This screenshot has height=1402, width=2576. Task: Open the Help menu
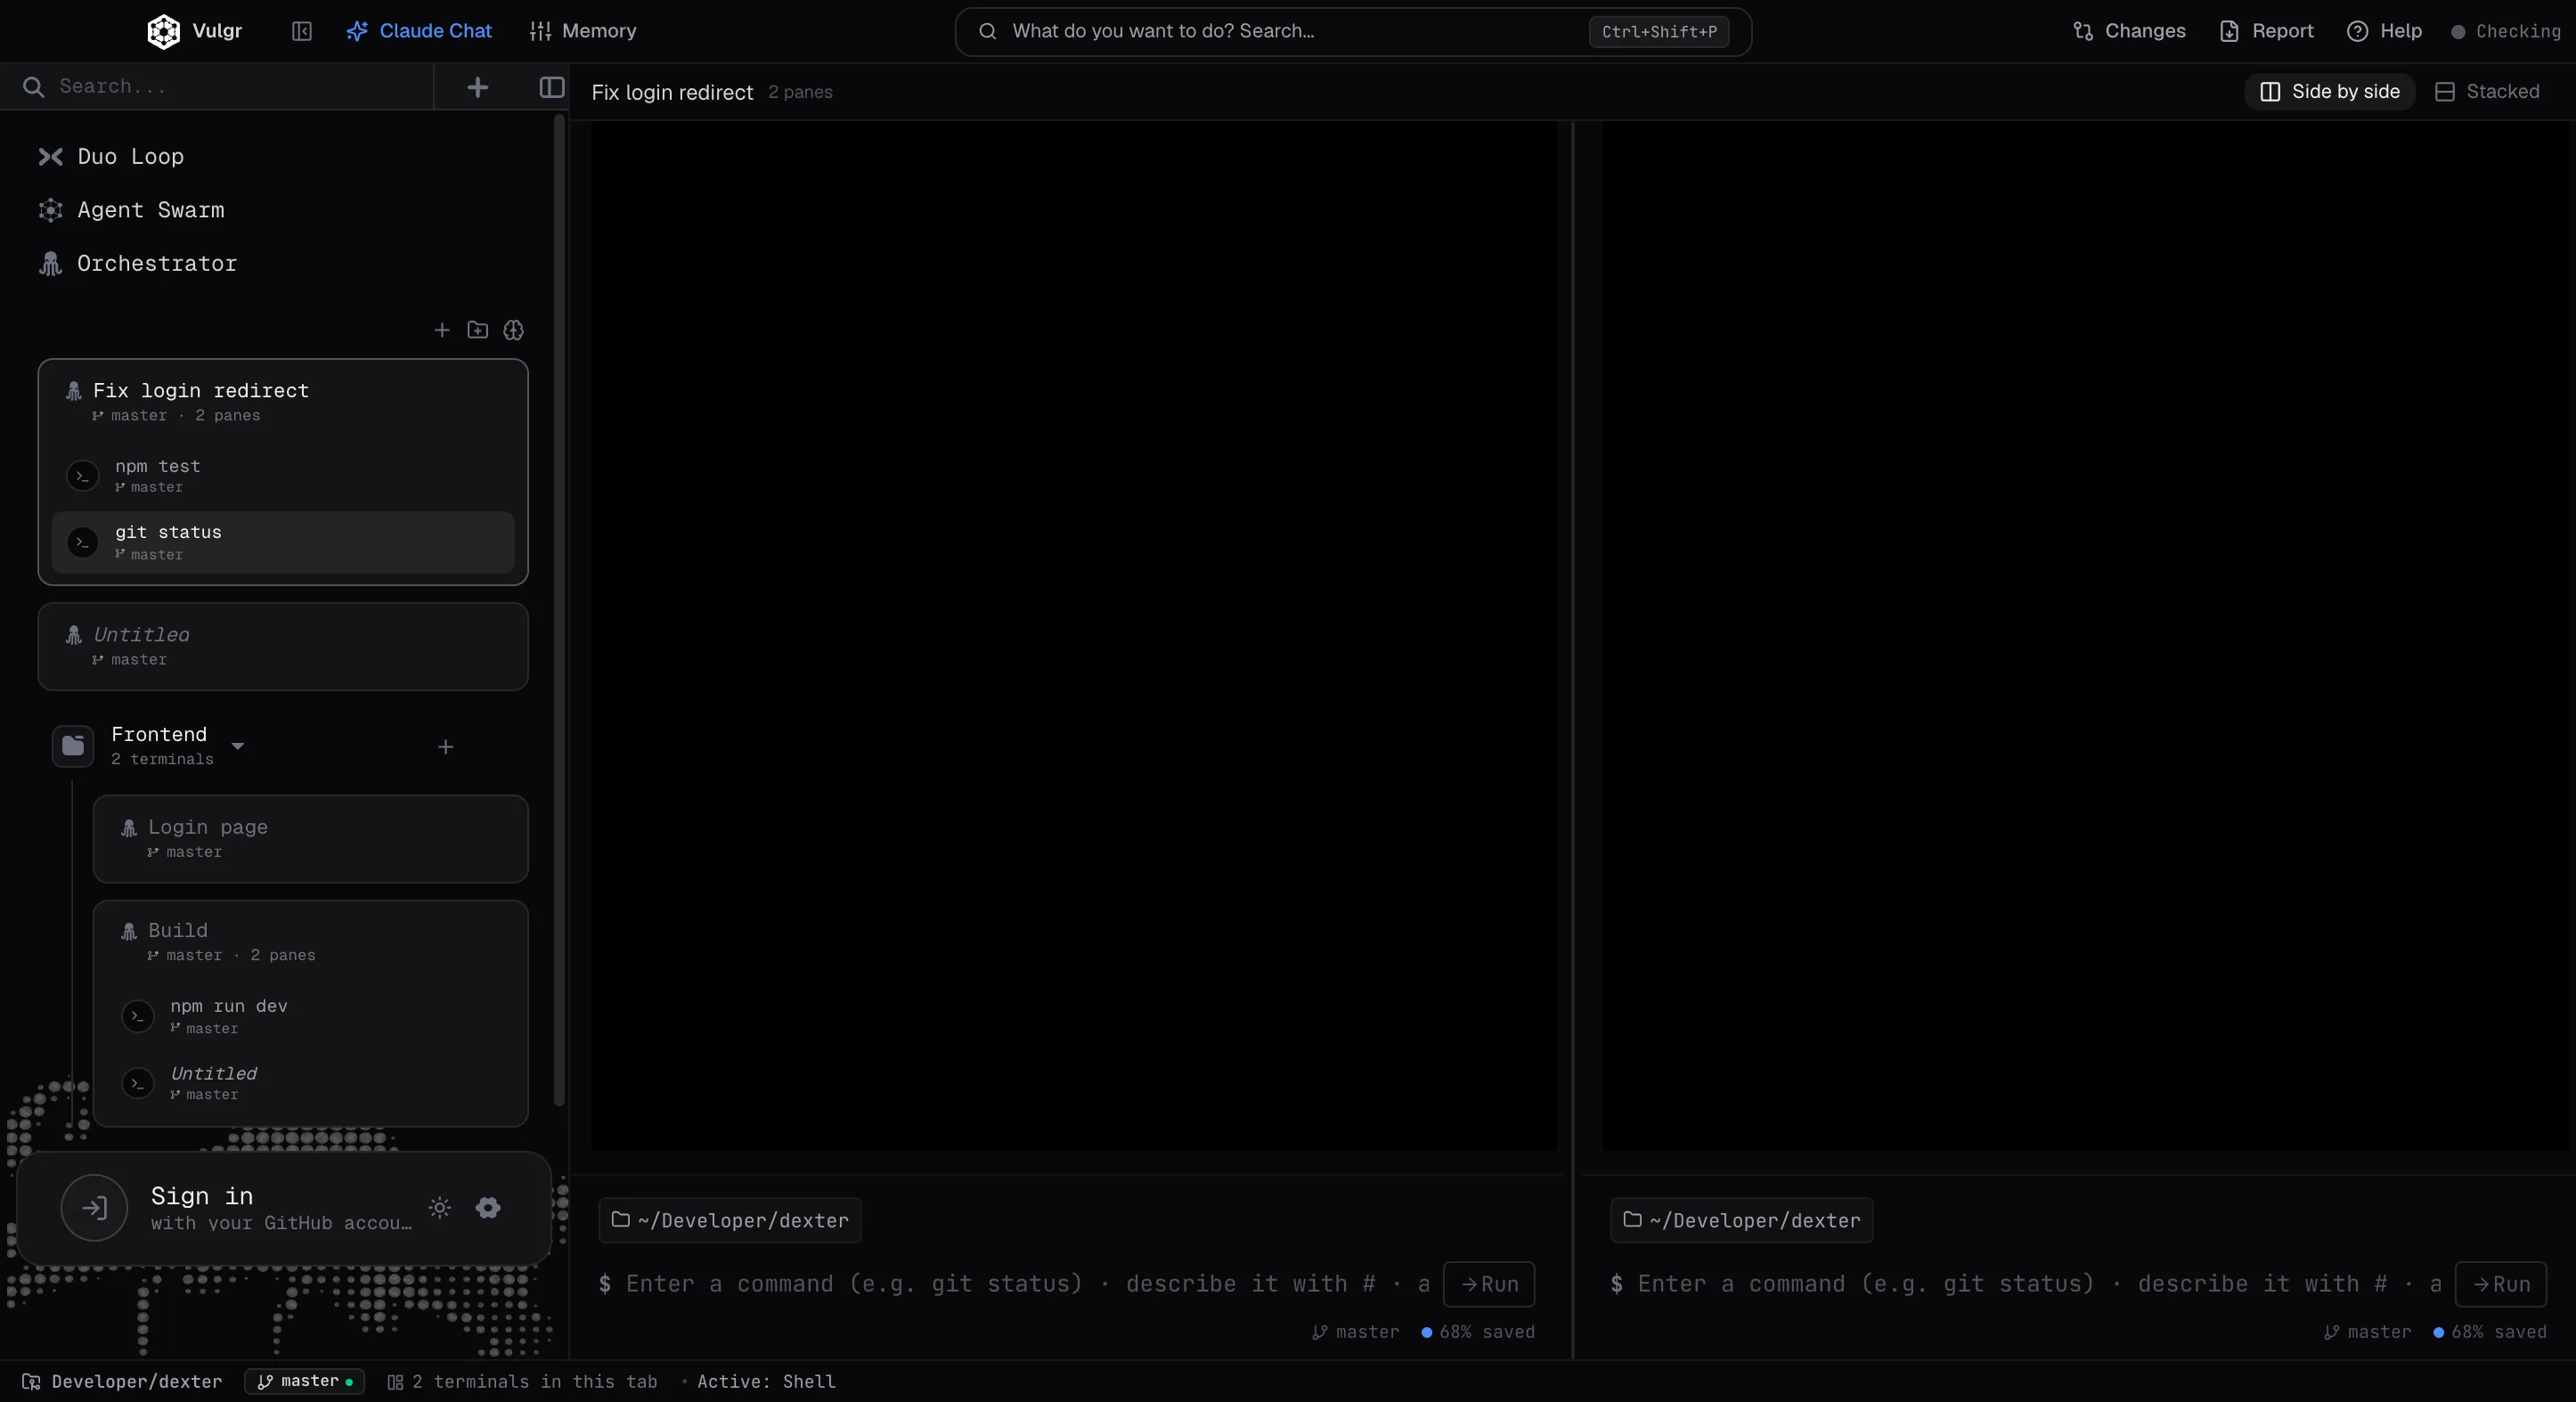click(2384, 31)
